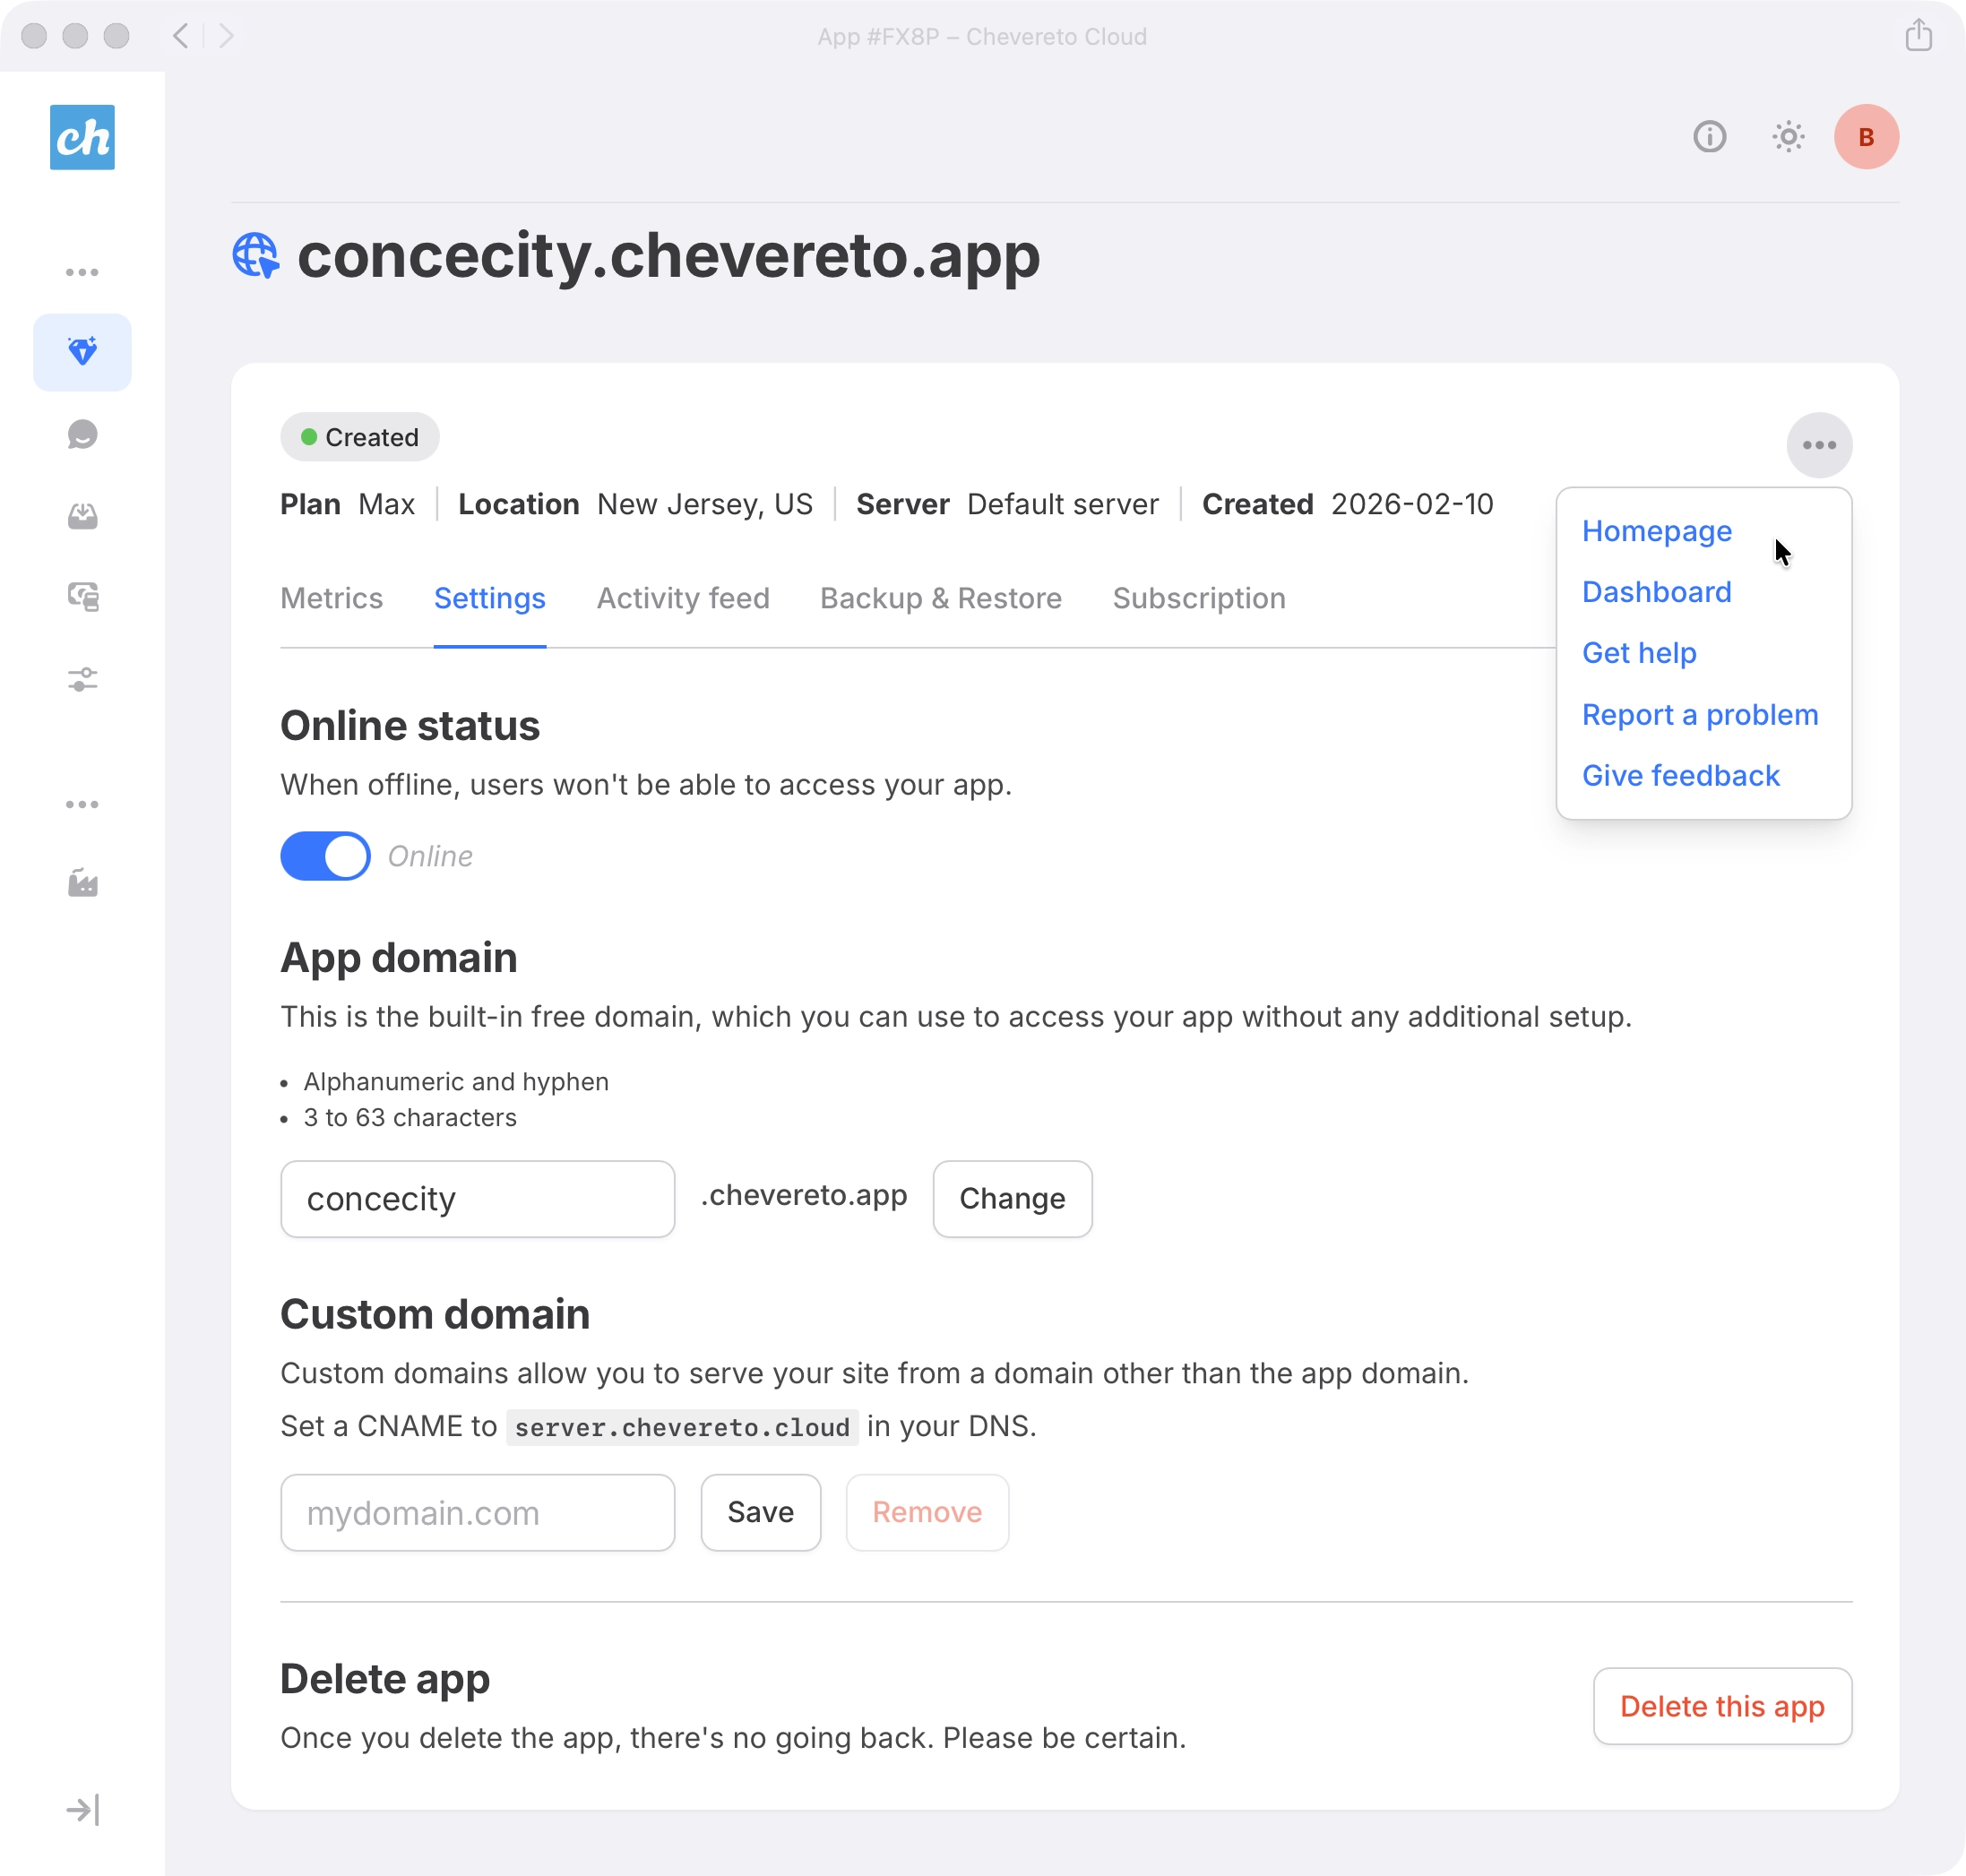
Task: Click the .chevereto.app domain suffix text
Action: coord(804,1196)
